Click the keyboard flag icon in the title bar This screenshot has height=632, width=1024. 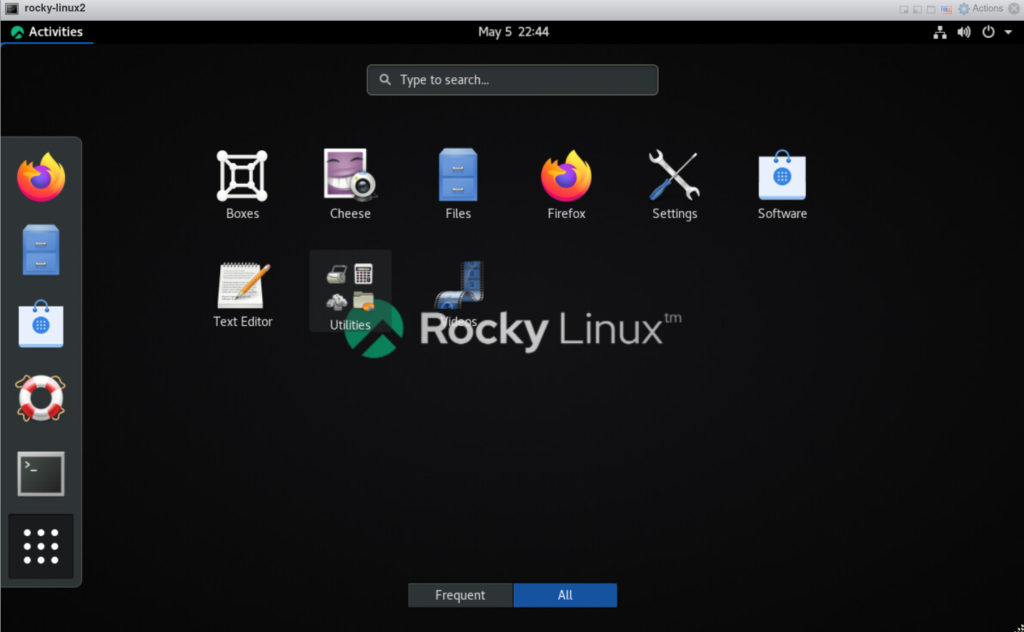[946, 9]
